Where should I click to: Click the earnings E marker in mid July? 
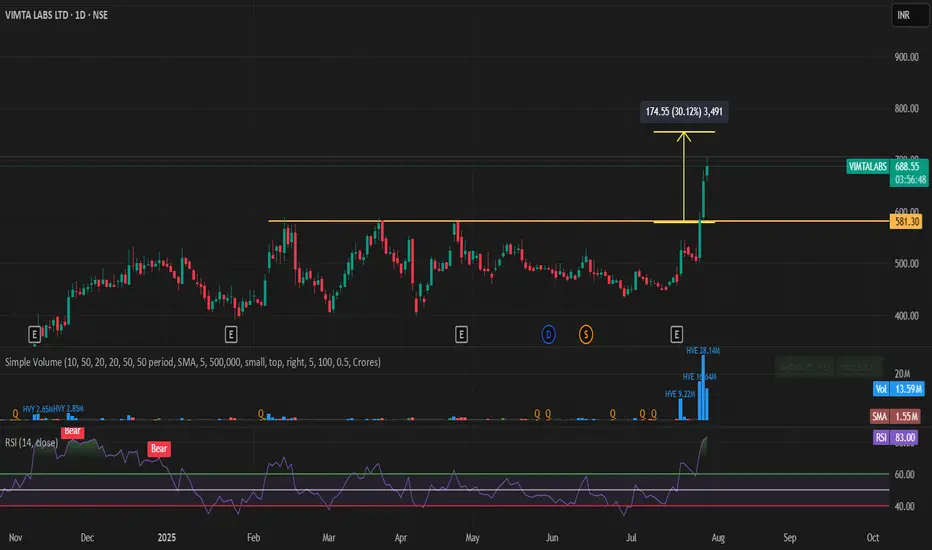pyautogui.click(x=676, y=334)
